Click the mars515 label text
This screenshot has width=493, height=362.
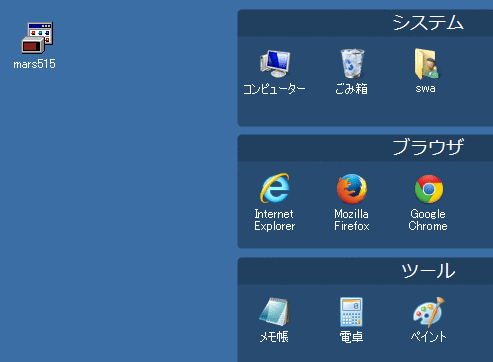pos(34,64)
